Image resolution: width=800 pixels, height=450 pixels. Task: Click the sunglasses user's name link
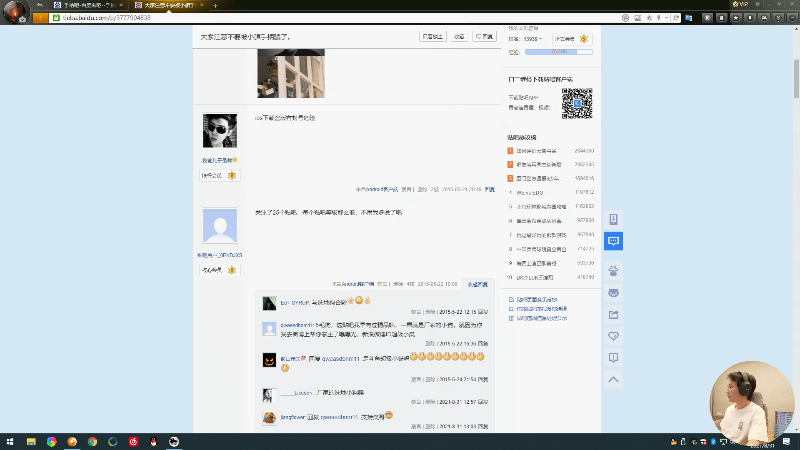pos(217,160)
